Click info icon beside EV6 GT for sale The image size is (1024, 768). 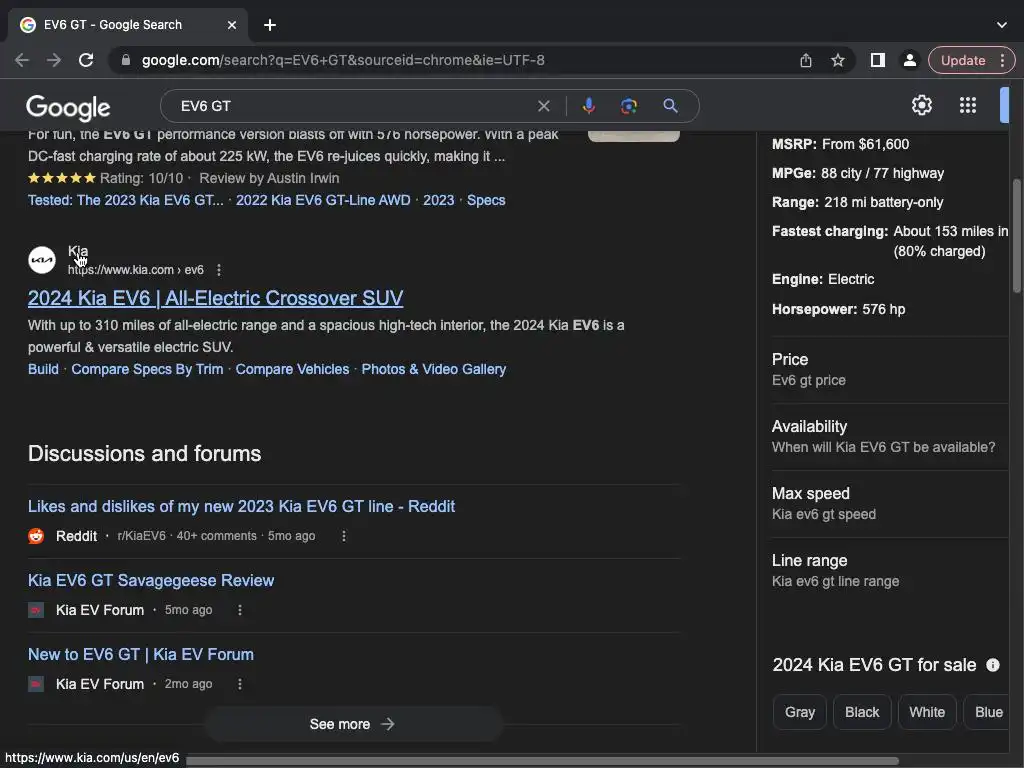[x=993, y=665]
